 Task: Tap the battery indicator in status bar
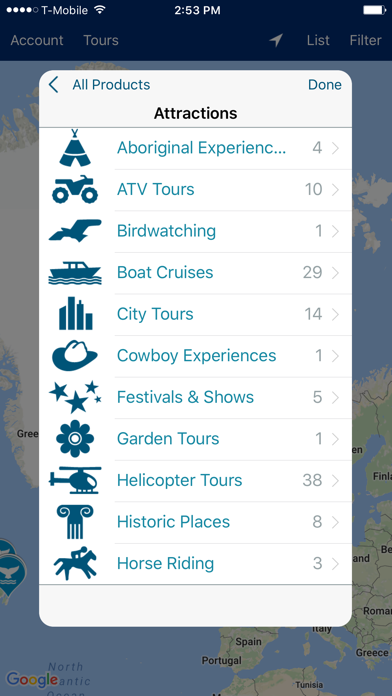pos(374,10)
